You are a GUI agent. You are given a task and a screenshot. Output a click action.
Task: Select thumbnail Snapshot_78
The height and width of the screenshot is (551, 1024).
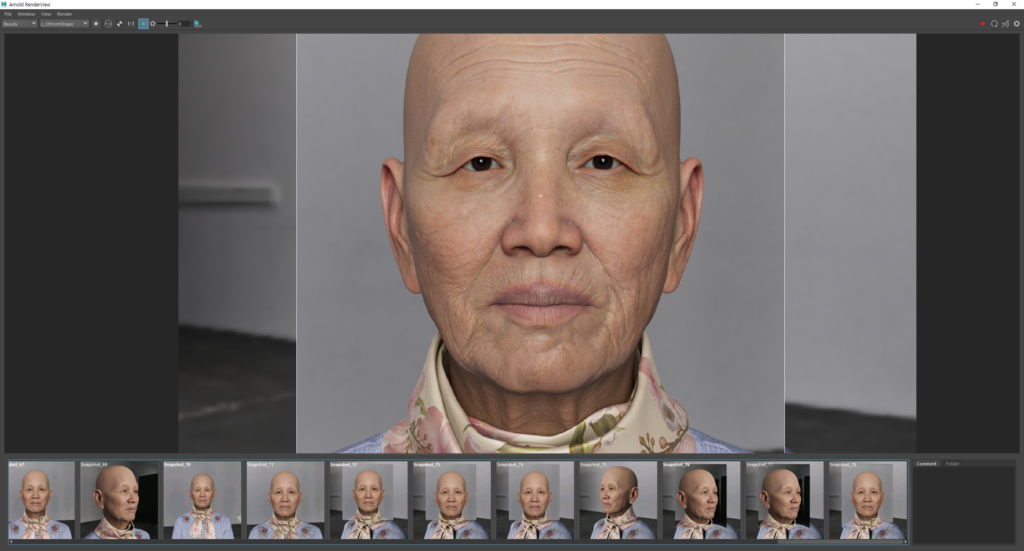pyautogui.click(x=867, y=500)
